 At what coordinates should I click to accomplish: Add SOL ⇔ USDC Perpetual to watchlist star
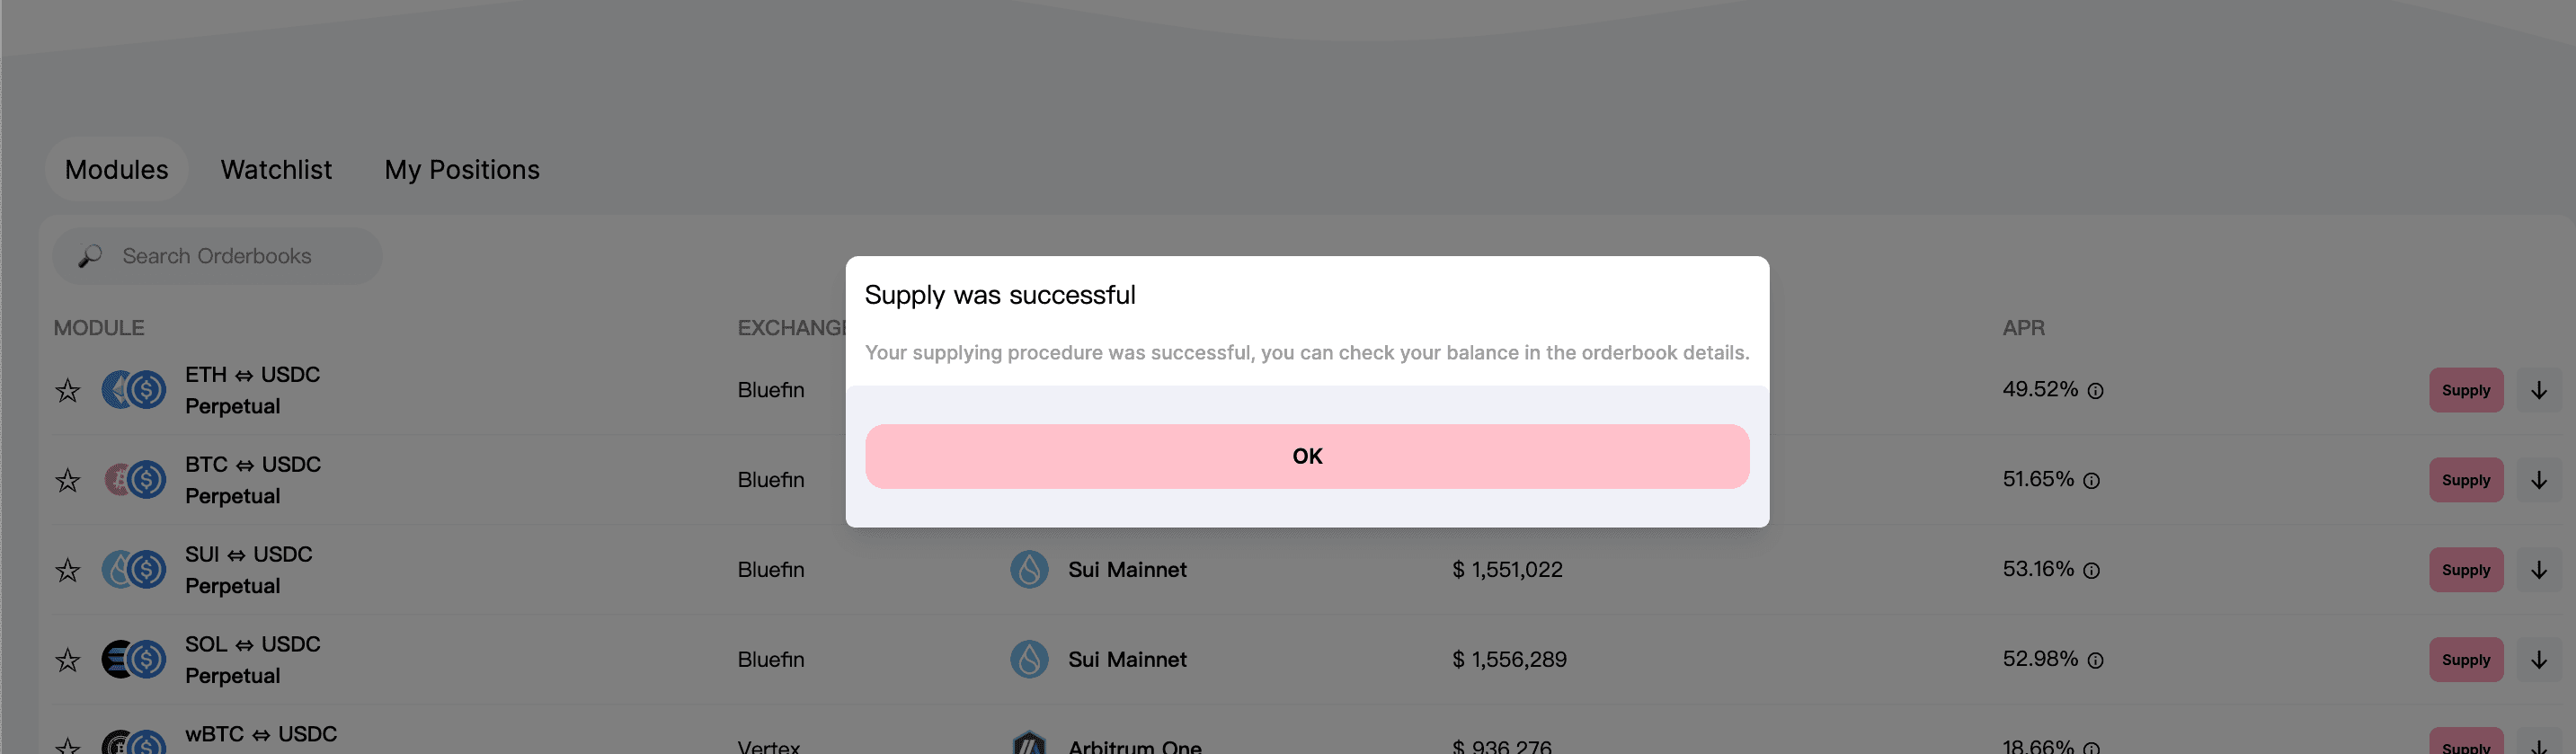click(x=67, y=660)
